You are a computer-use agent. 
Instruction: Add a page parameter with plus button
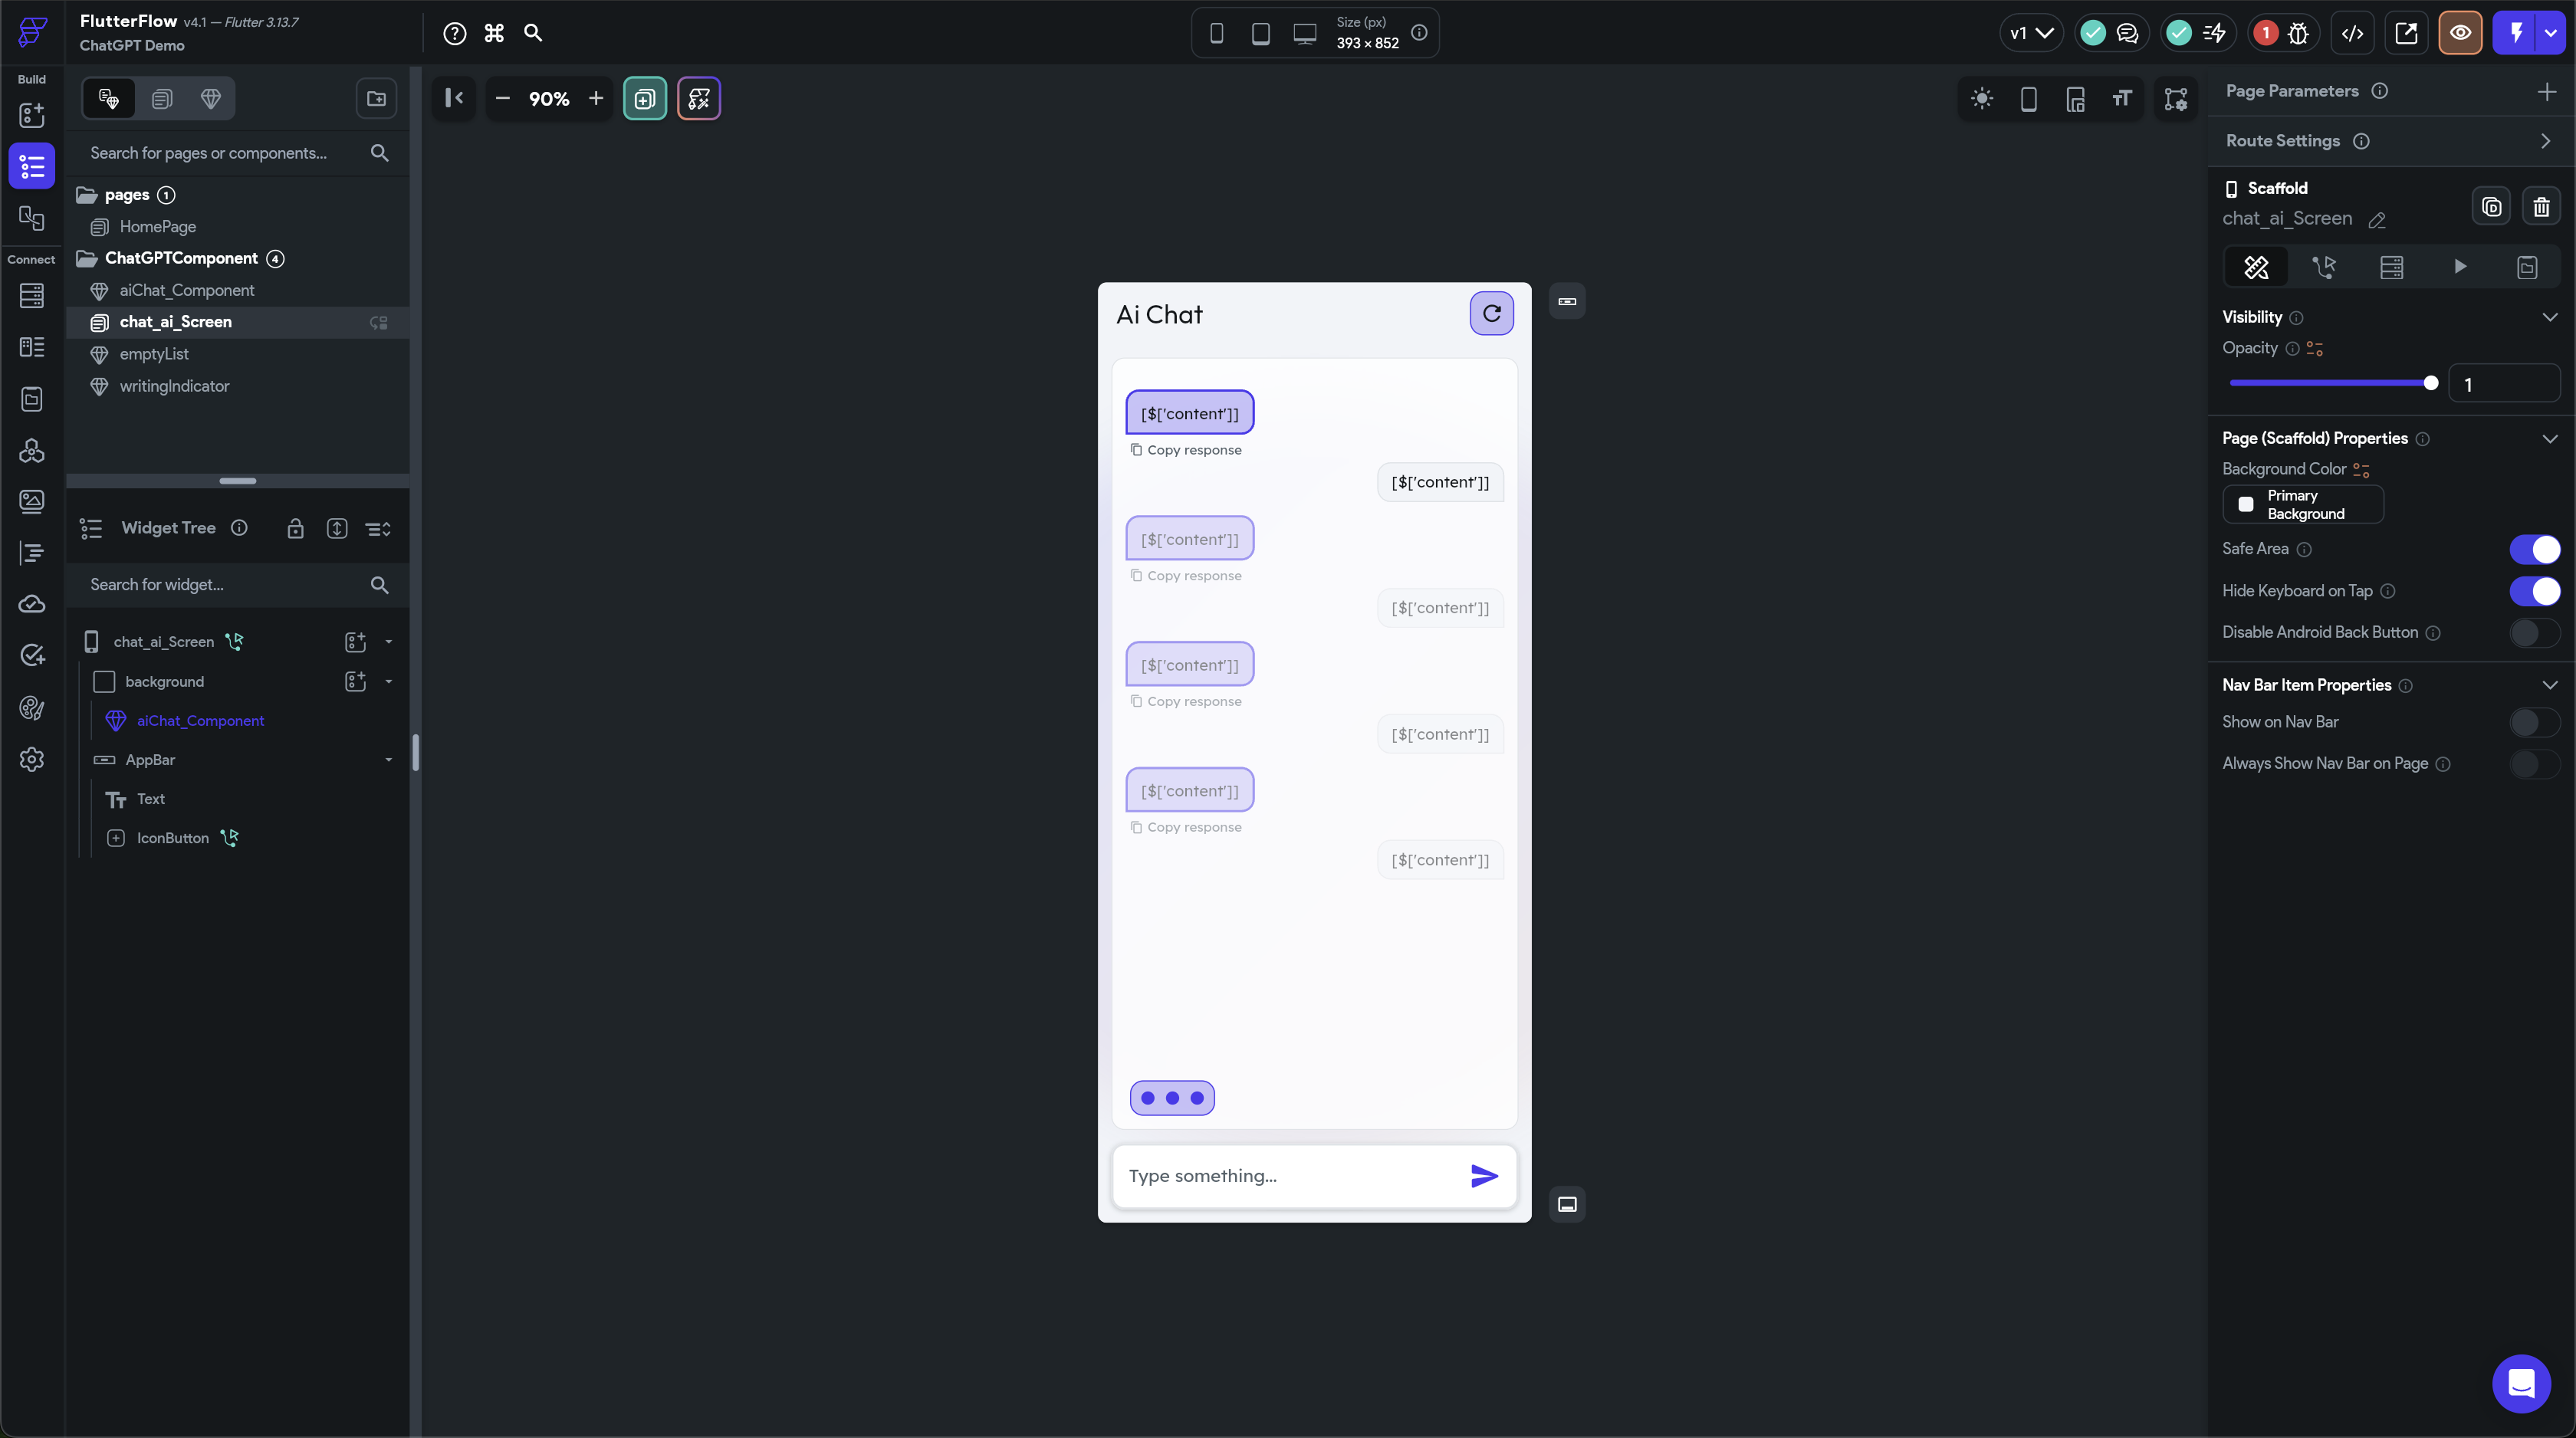(2546, 91)
